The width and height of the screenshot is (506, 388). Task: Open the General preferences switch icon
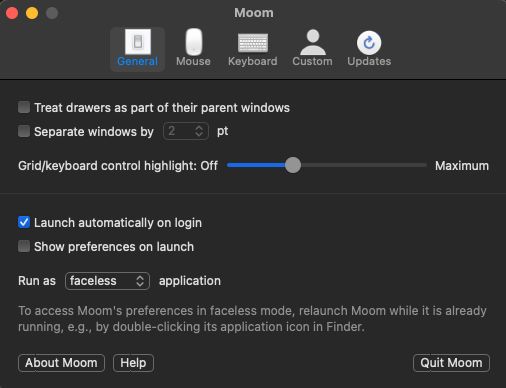tap(138, 42)
